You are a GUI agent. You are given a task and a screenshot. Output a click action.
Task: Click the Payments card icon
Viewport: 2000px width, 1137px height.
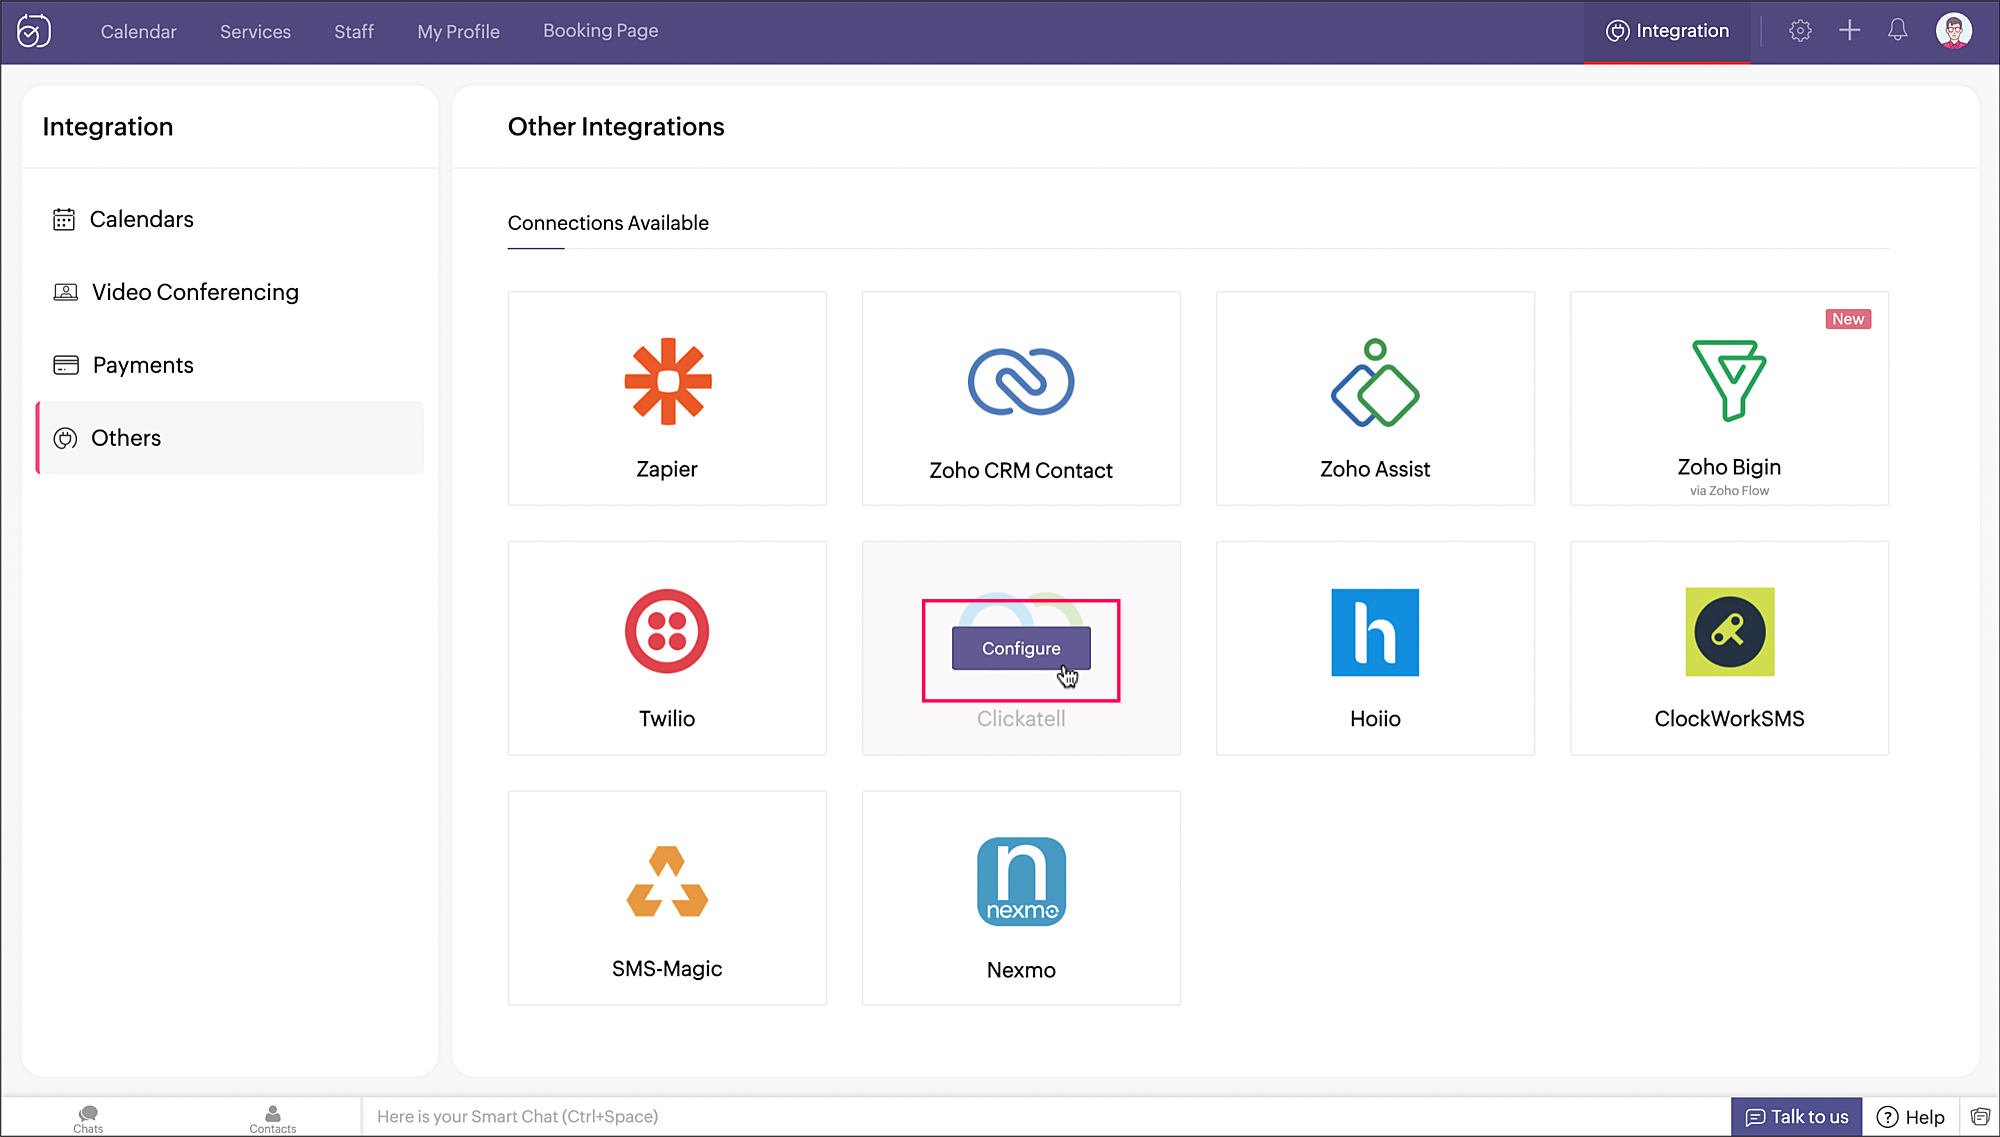pyautogui.click(x=66, y=365)
